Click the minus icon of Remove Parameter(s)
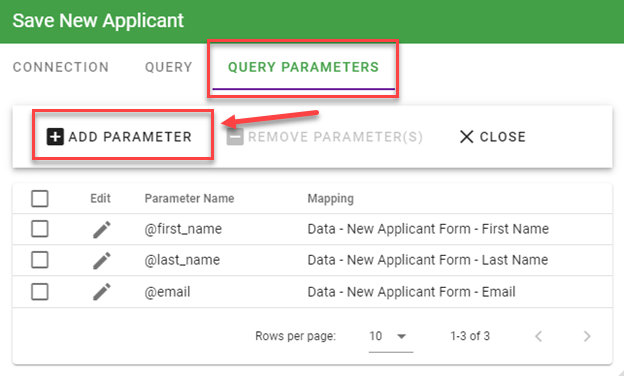Image resolution: width=624 pixels, height=376 pixels. [235, 137]
